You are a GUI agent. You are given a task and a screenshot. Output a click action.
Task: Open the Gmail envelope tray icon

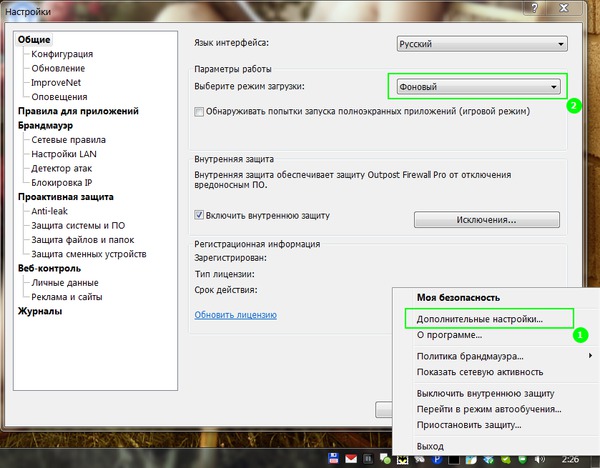point(351,458)
